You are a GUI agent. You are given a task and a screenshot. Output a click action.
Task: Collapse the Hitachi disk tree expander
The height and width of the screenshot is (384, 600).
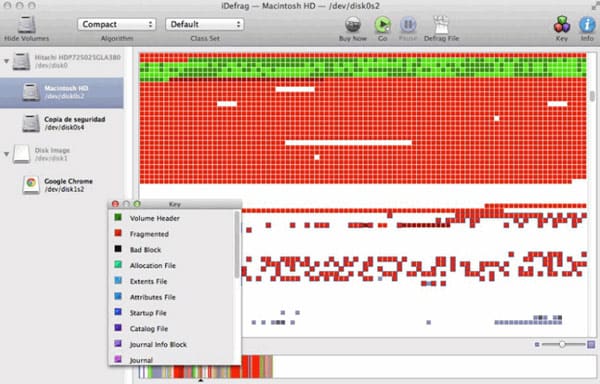[6, 61]
